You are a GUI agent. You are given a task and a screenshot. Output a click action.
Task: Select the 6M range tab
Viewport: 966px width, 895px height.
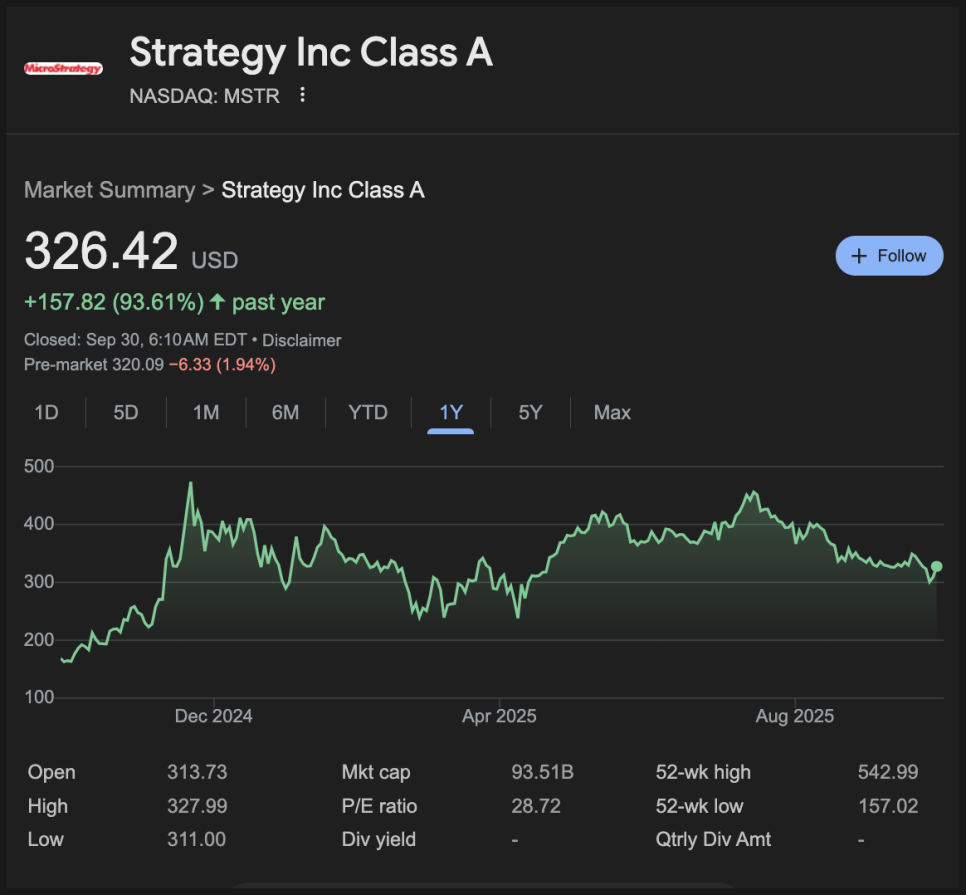click(x=285, y=412)
